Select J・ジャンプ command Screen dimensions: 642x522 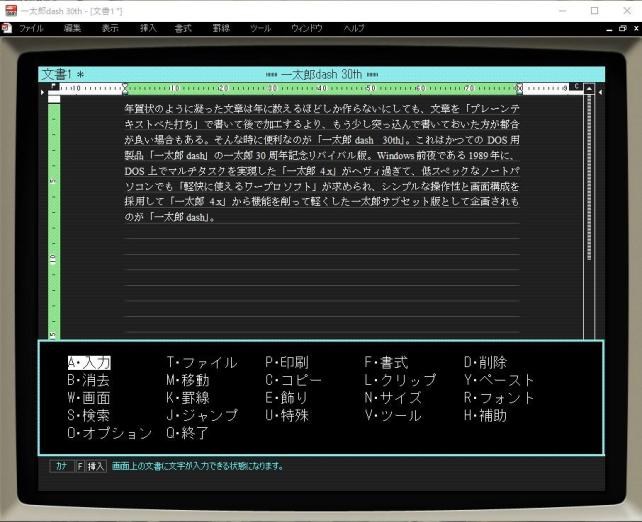pos(202,415)
